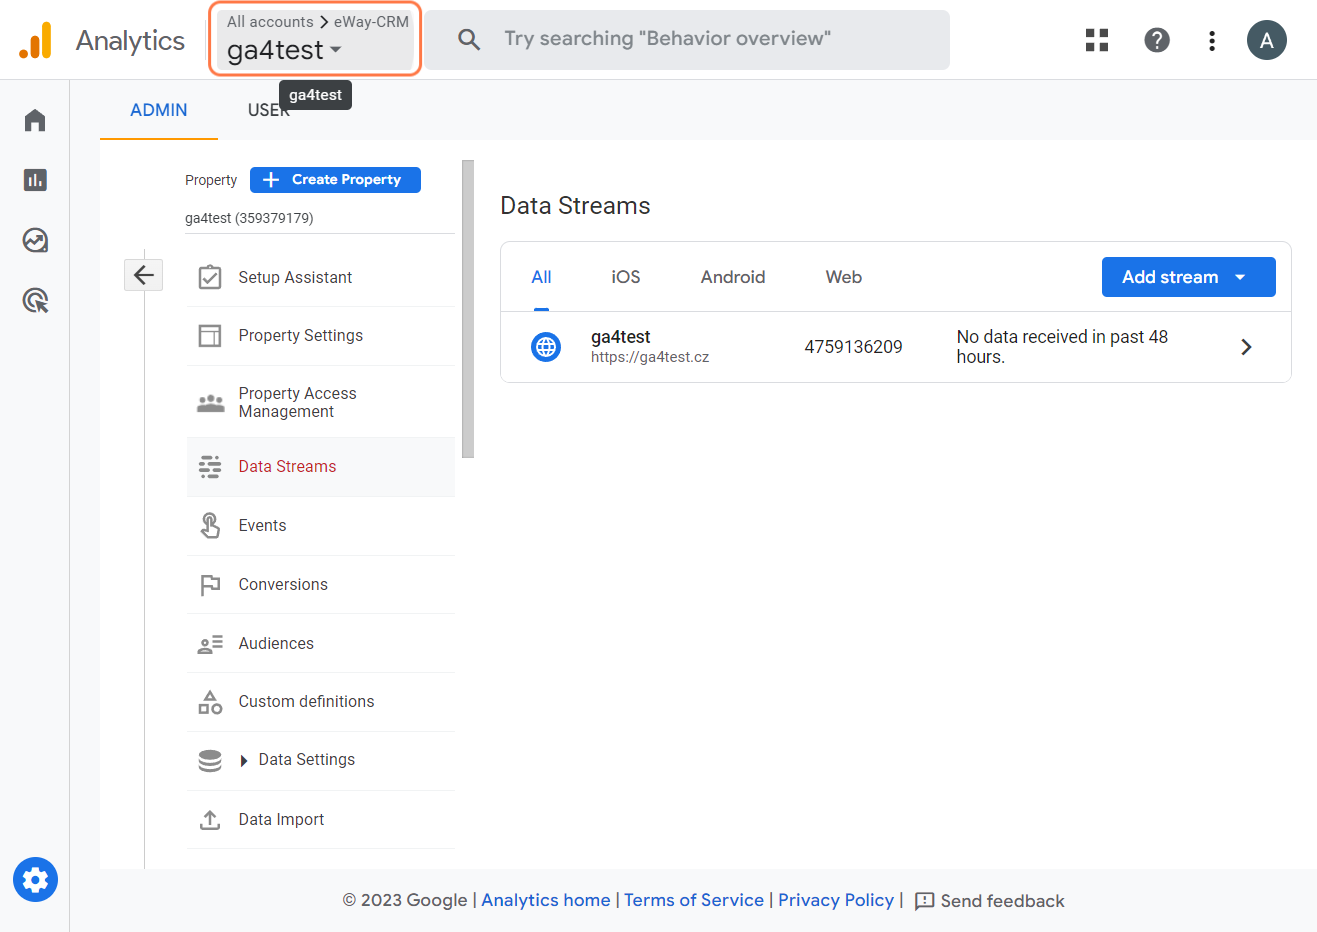This screenshot has height=932, width=1317.
Task: Open Property Access Management item
Action: click(x=321, y=402)
